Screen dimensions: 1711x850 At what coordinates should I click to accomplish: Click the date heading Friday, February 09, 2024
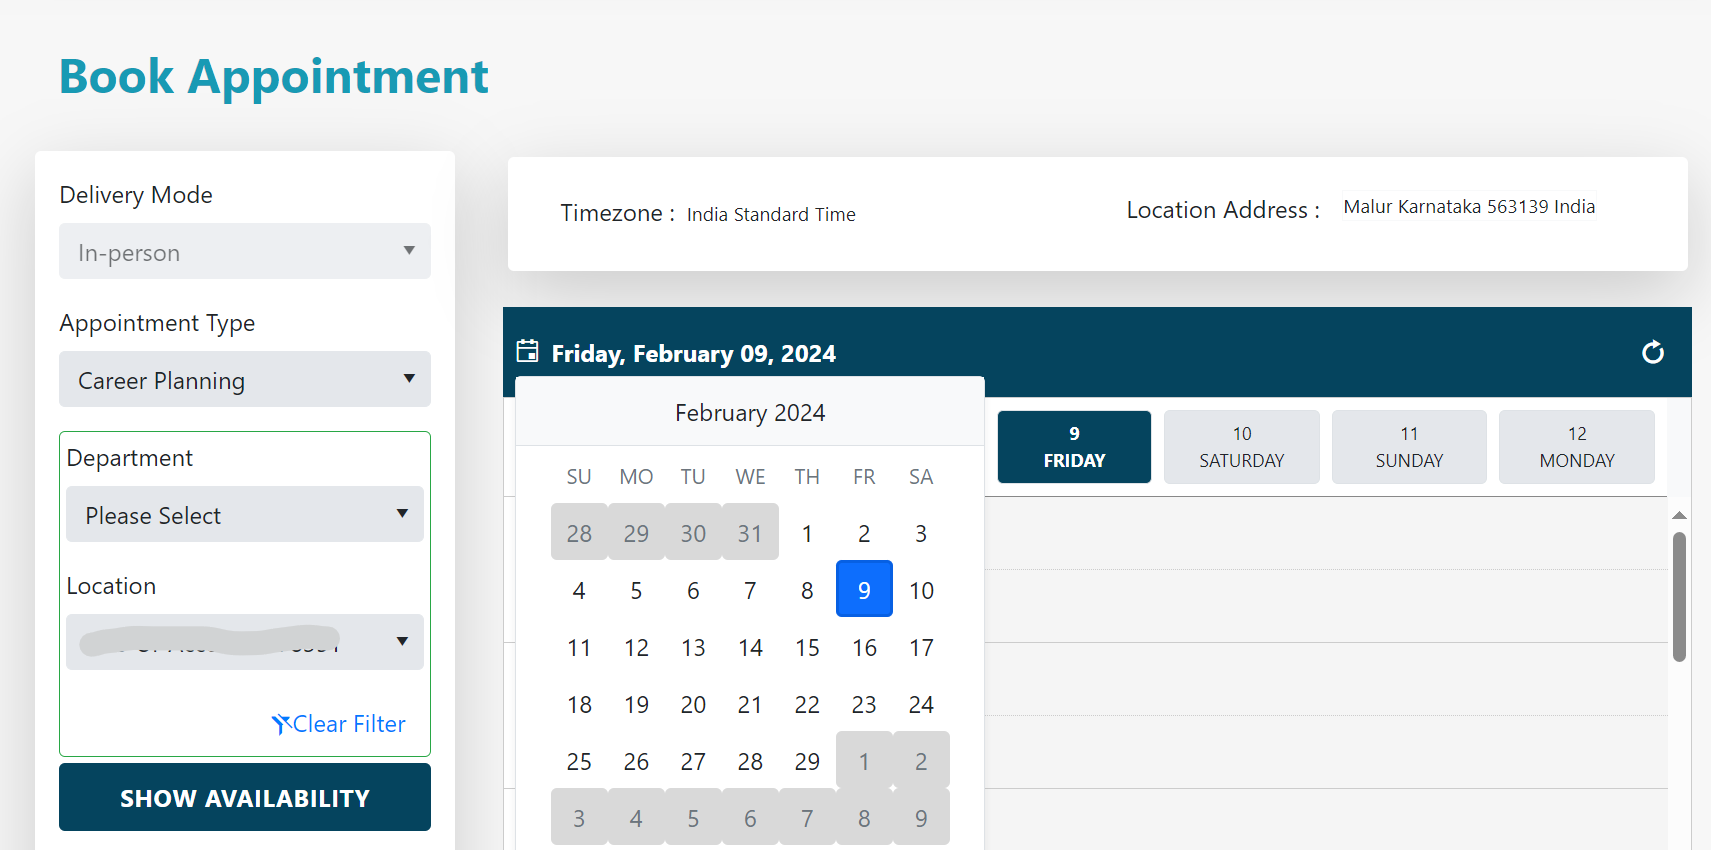(x=693, y=354)
